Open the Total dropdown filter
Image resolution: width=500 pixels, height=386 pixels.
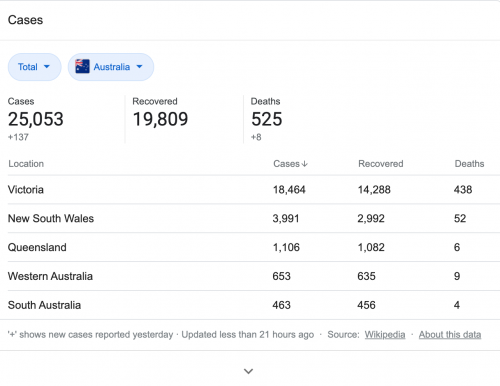[x=34, y=67]
